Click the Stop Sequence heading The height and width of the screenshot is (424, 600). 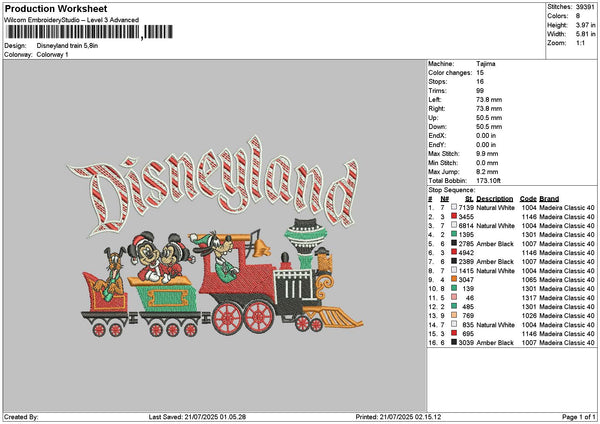452,190
